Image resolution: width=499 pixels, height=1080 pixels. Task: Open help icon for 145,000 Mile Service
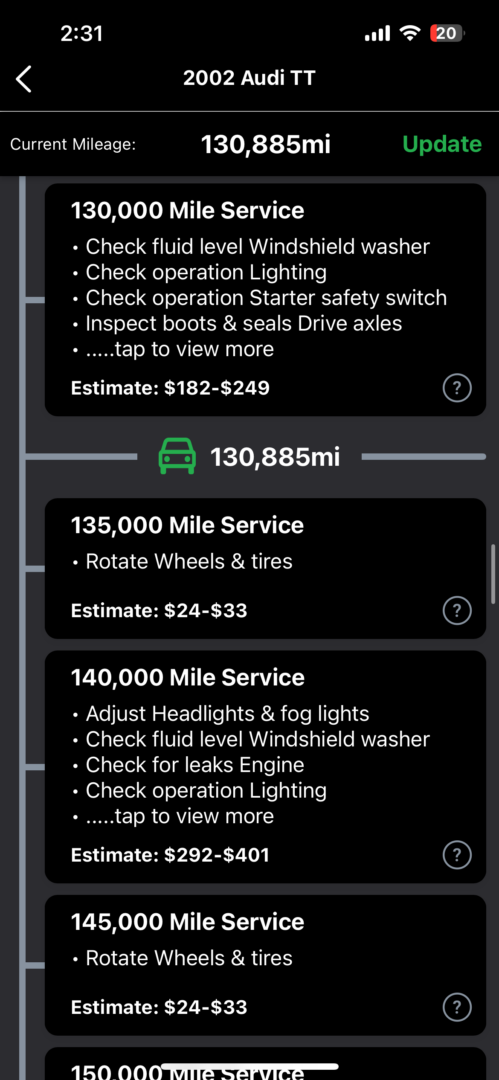[x=456, y=1008]
